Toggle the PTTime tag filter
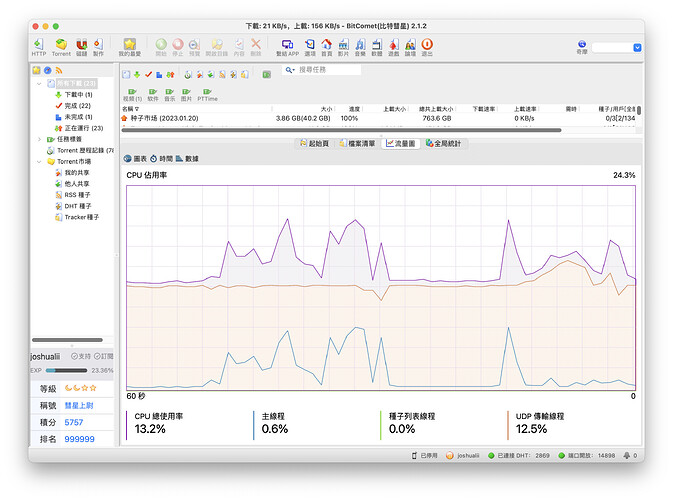The image size is (673, 500). (207, 95)
